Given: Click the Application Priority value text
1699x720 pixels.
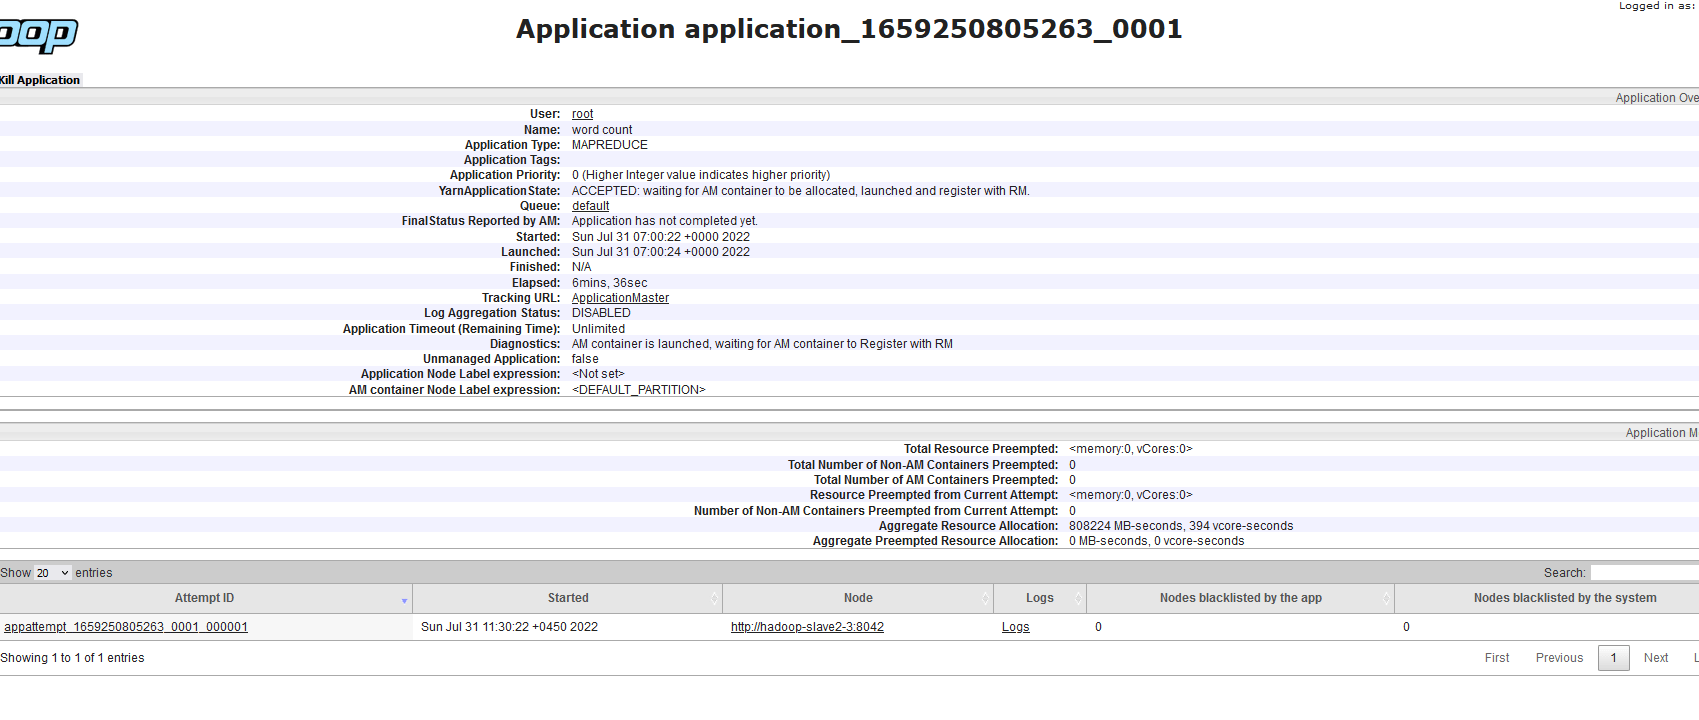Looking at the screenshot, I should 701,175.
